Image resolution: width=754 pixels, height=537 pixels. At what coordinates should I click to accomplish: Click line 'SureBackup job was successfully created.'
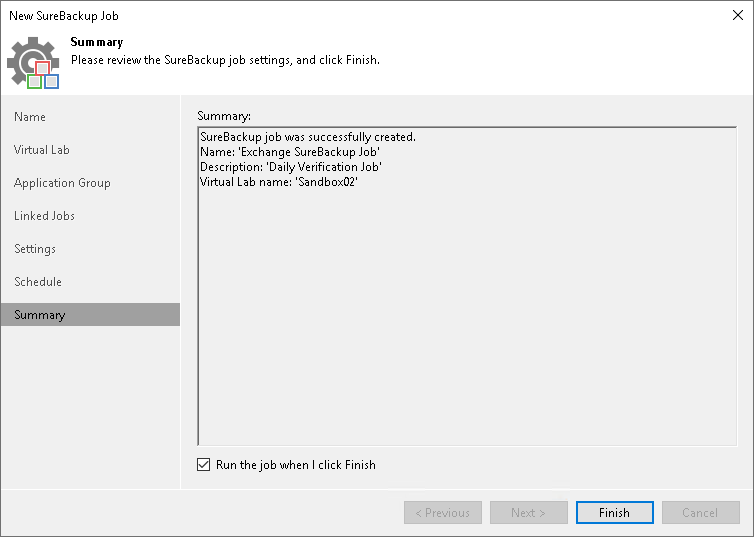[308, 137]
